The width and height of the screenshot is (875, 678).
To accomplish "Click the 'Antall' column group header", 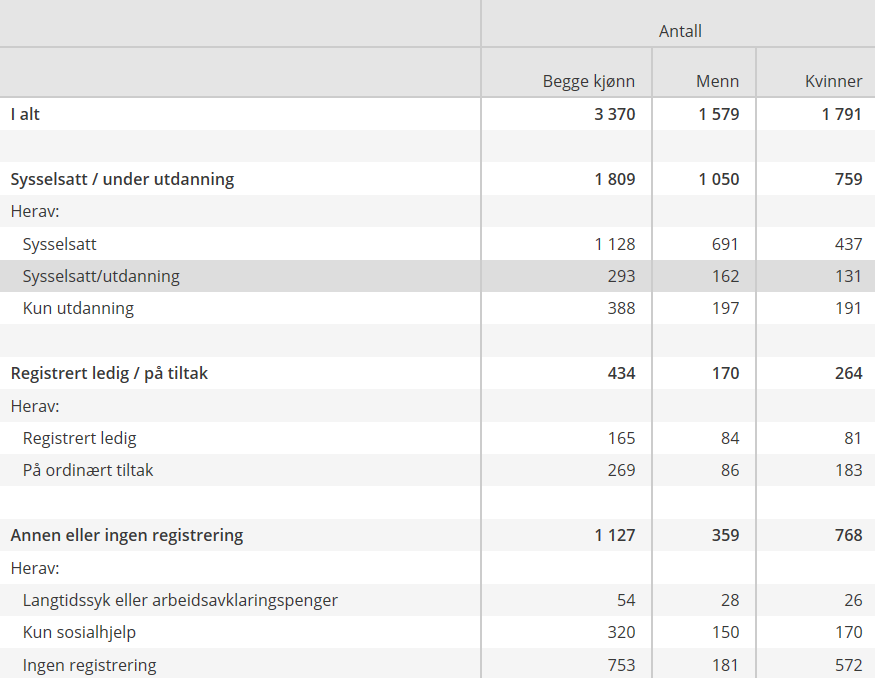I will pyautogui.click(x=680, y=31).
